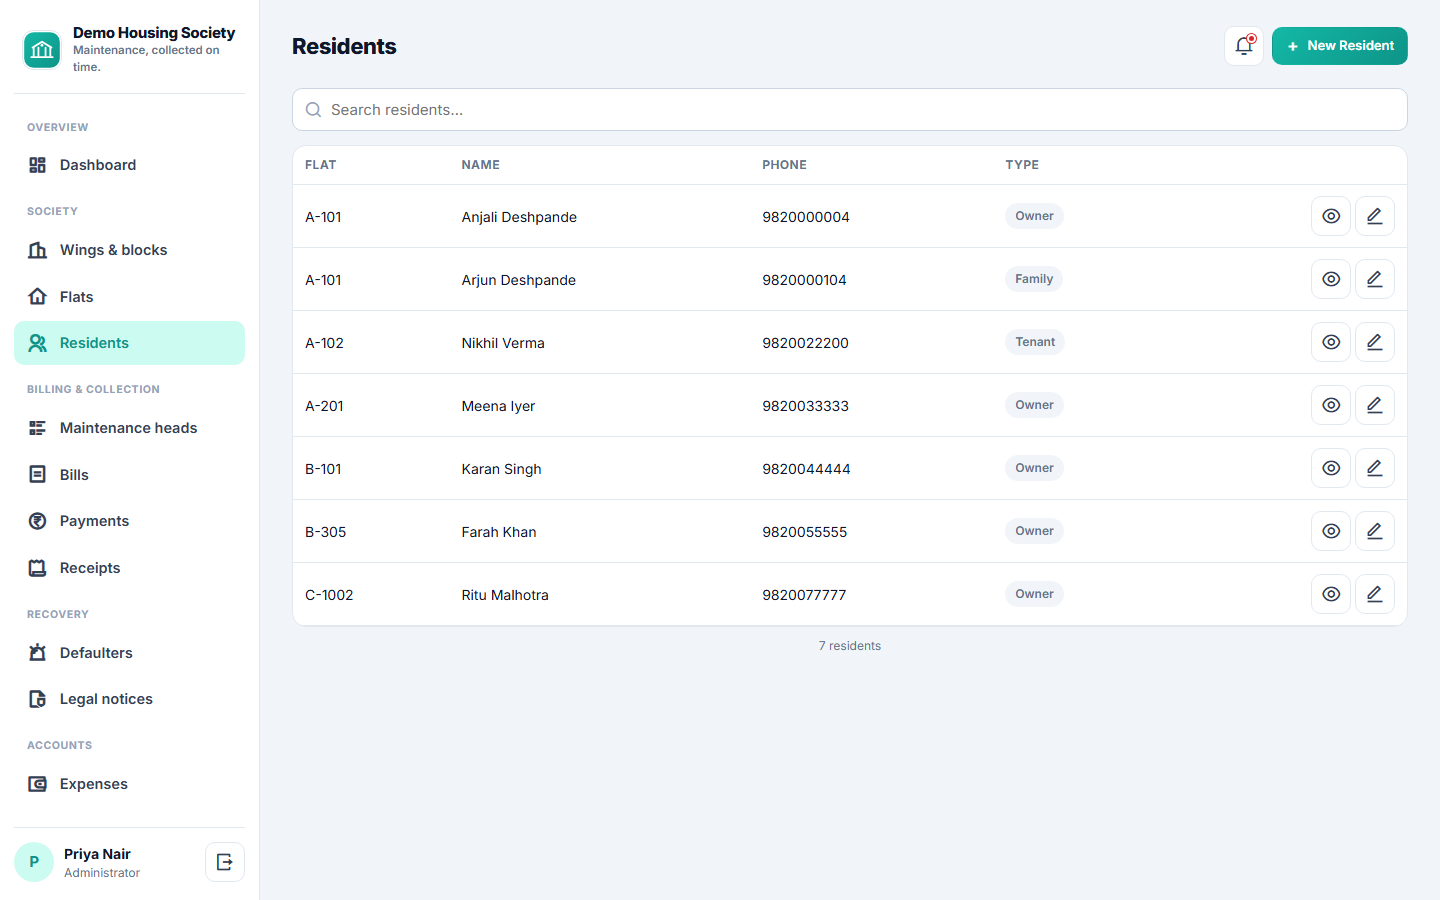Image resolution: width=1440 pixels, height=900 pixels.
Task: Open Wings & blocks section
Action: [129, 250]
